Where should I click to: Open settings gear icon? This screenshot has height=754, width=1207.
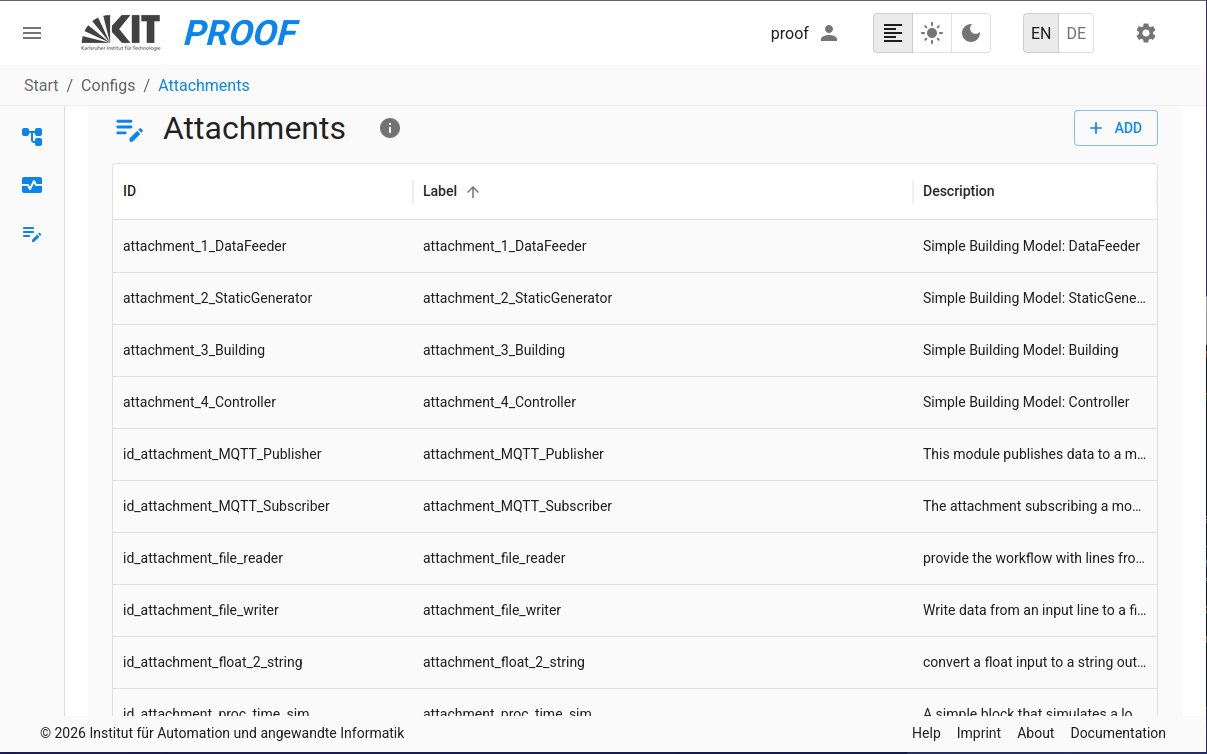point(1146,33)
